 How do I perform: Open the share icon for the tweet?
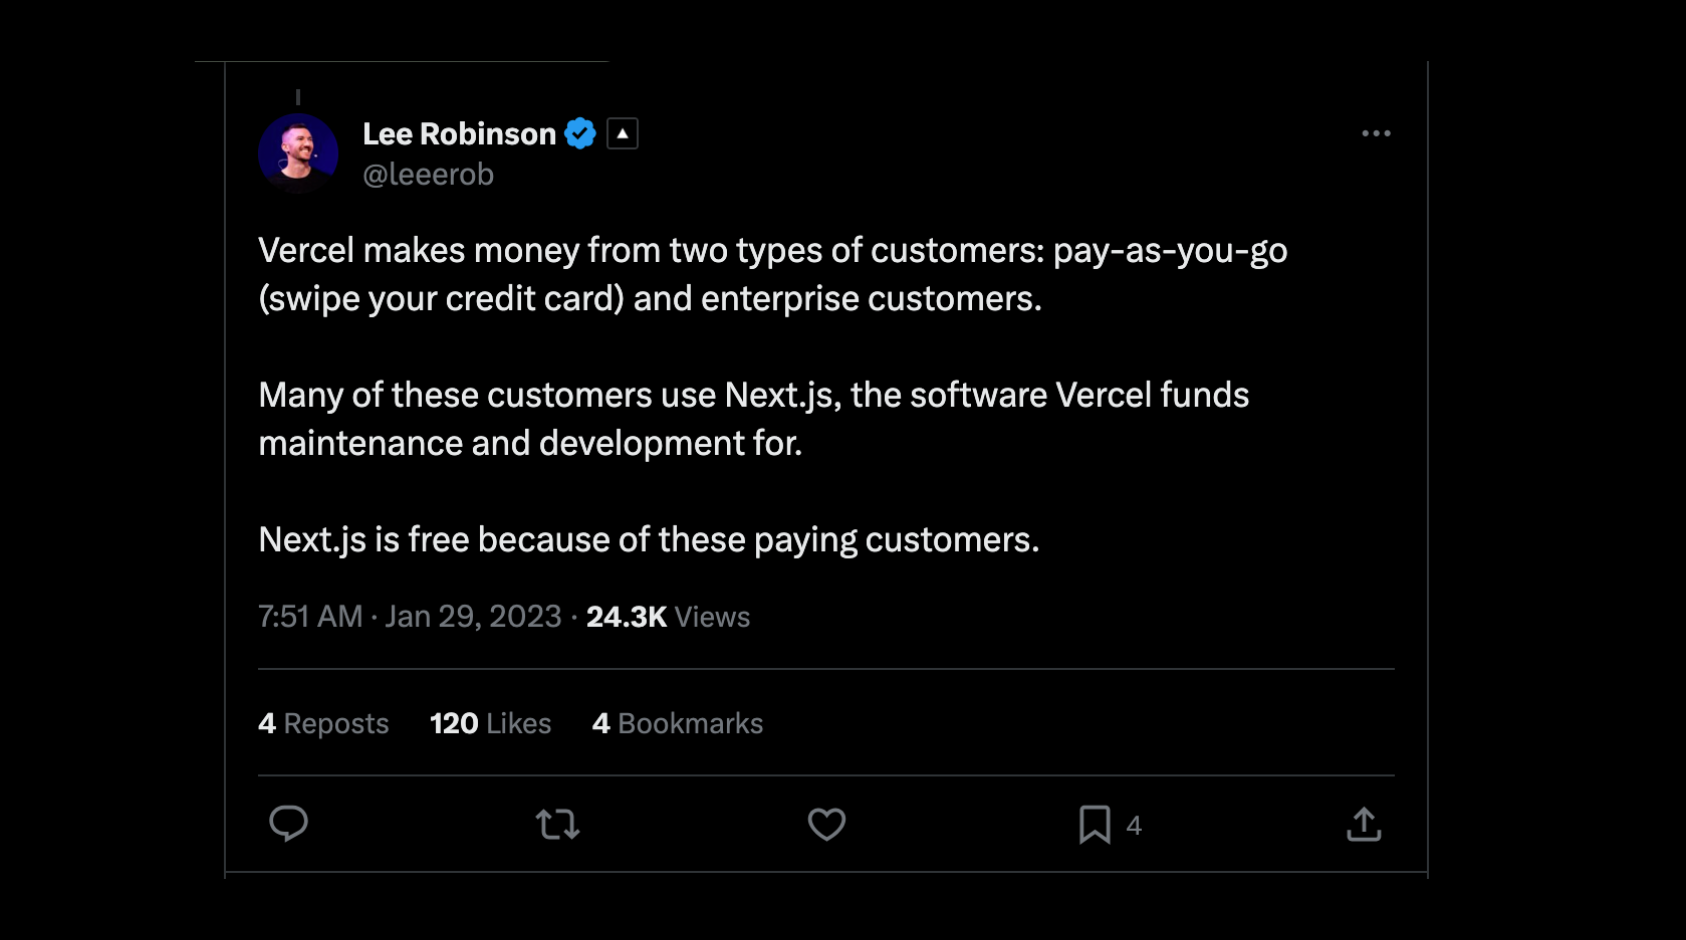click(x=1364, y=825)
